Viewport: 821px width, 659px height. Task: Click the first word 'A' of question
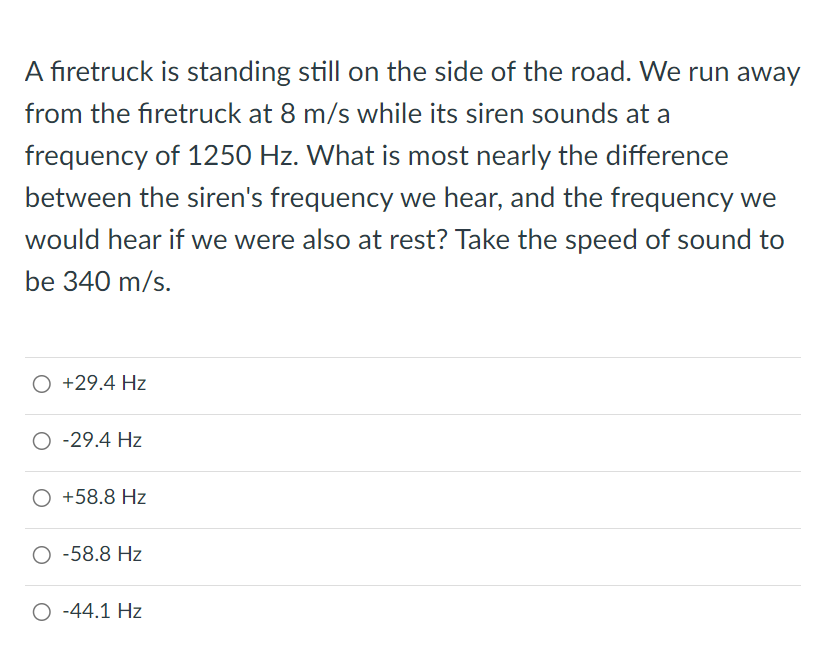(33, 72)
